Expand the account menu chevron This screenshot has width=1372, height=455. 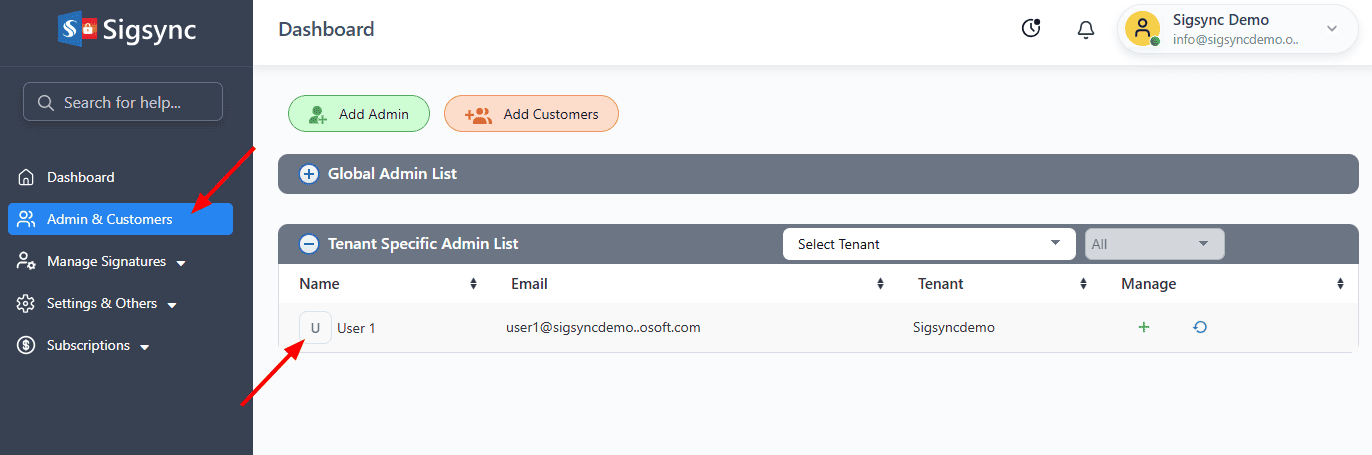pyautogui.click(x=1332, y=29)
